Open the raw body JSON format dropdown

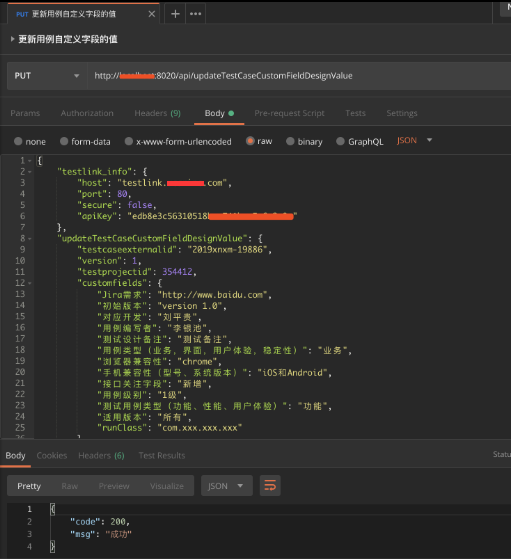tap(415, 140)
